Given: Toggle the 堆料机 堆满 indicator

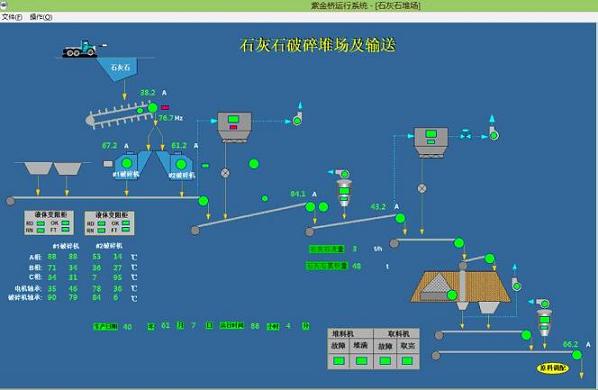Looking at the screenshot, I should (361, 361).
